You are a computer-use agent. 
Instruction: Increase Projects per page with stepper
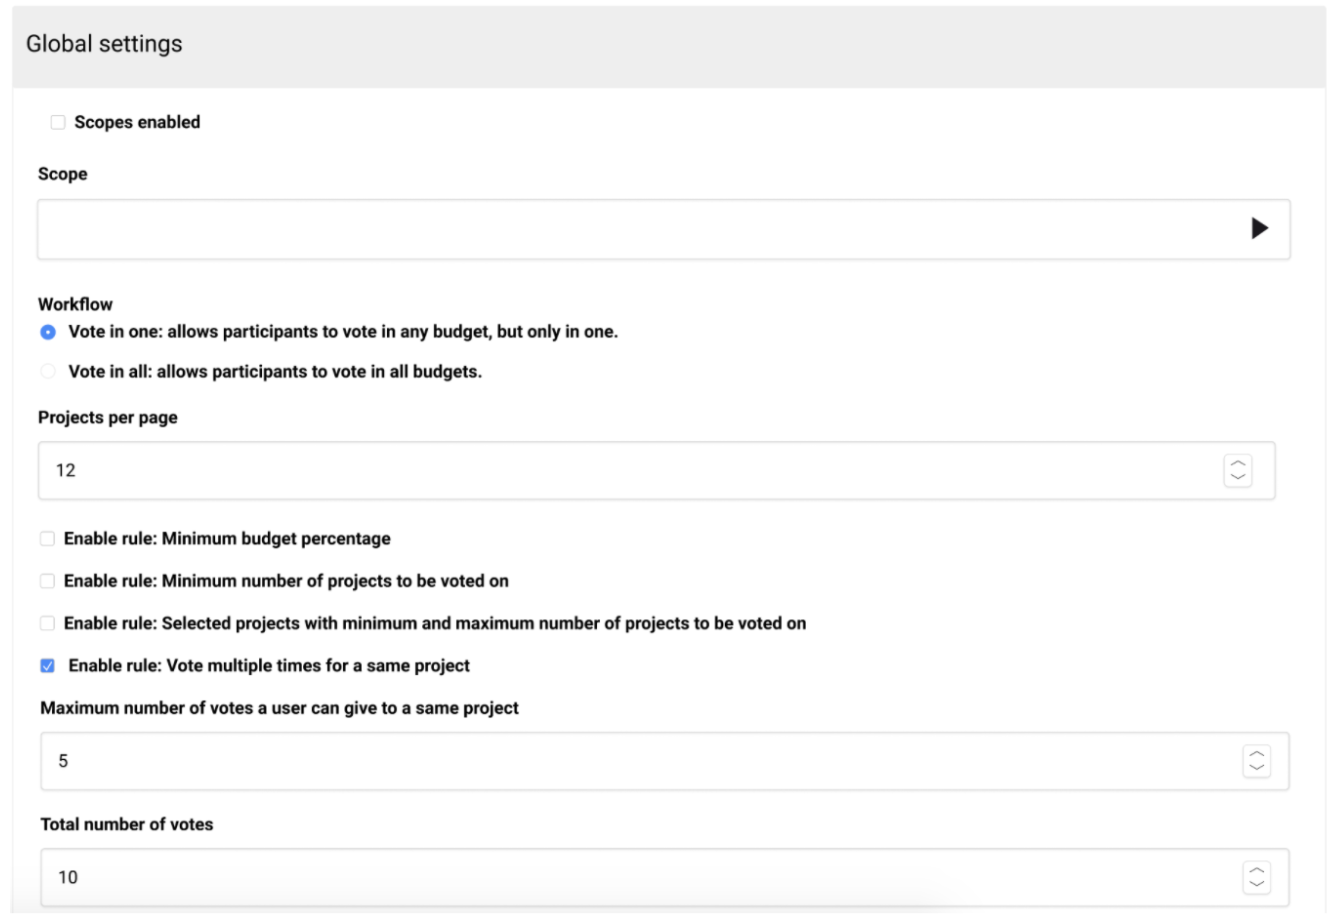pyautogui.click(x=1238, y=463)
